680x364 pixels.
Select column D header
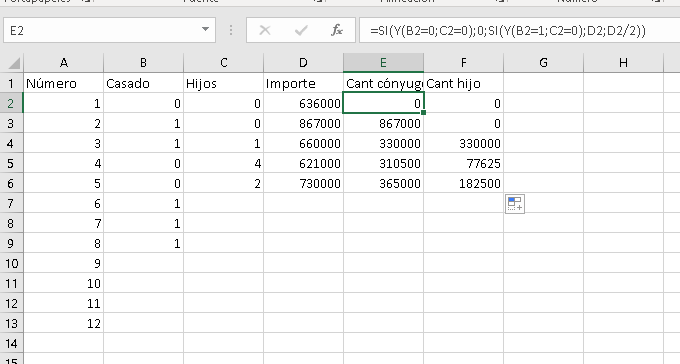303,63
